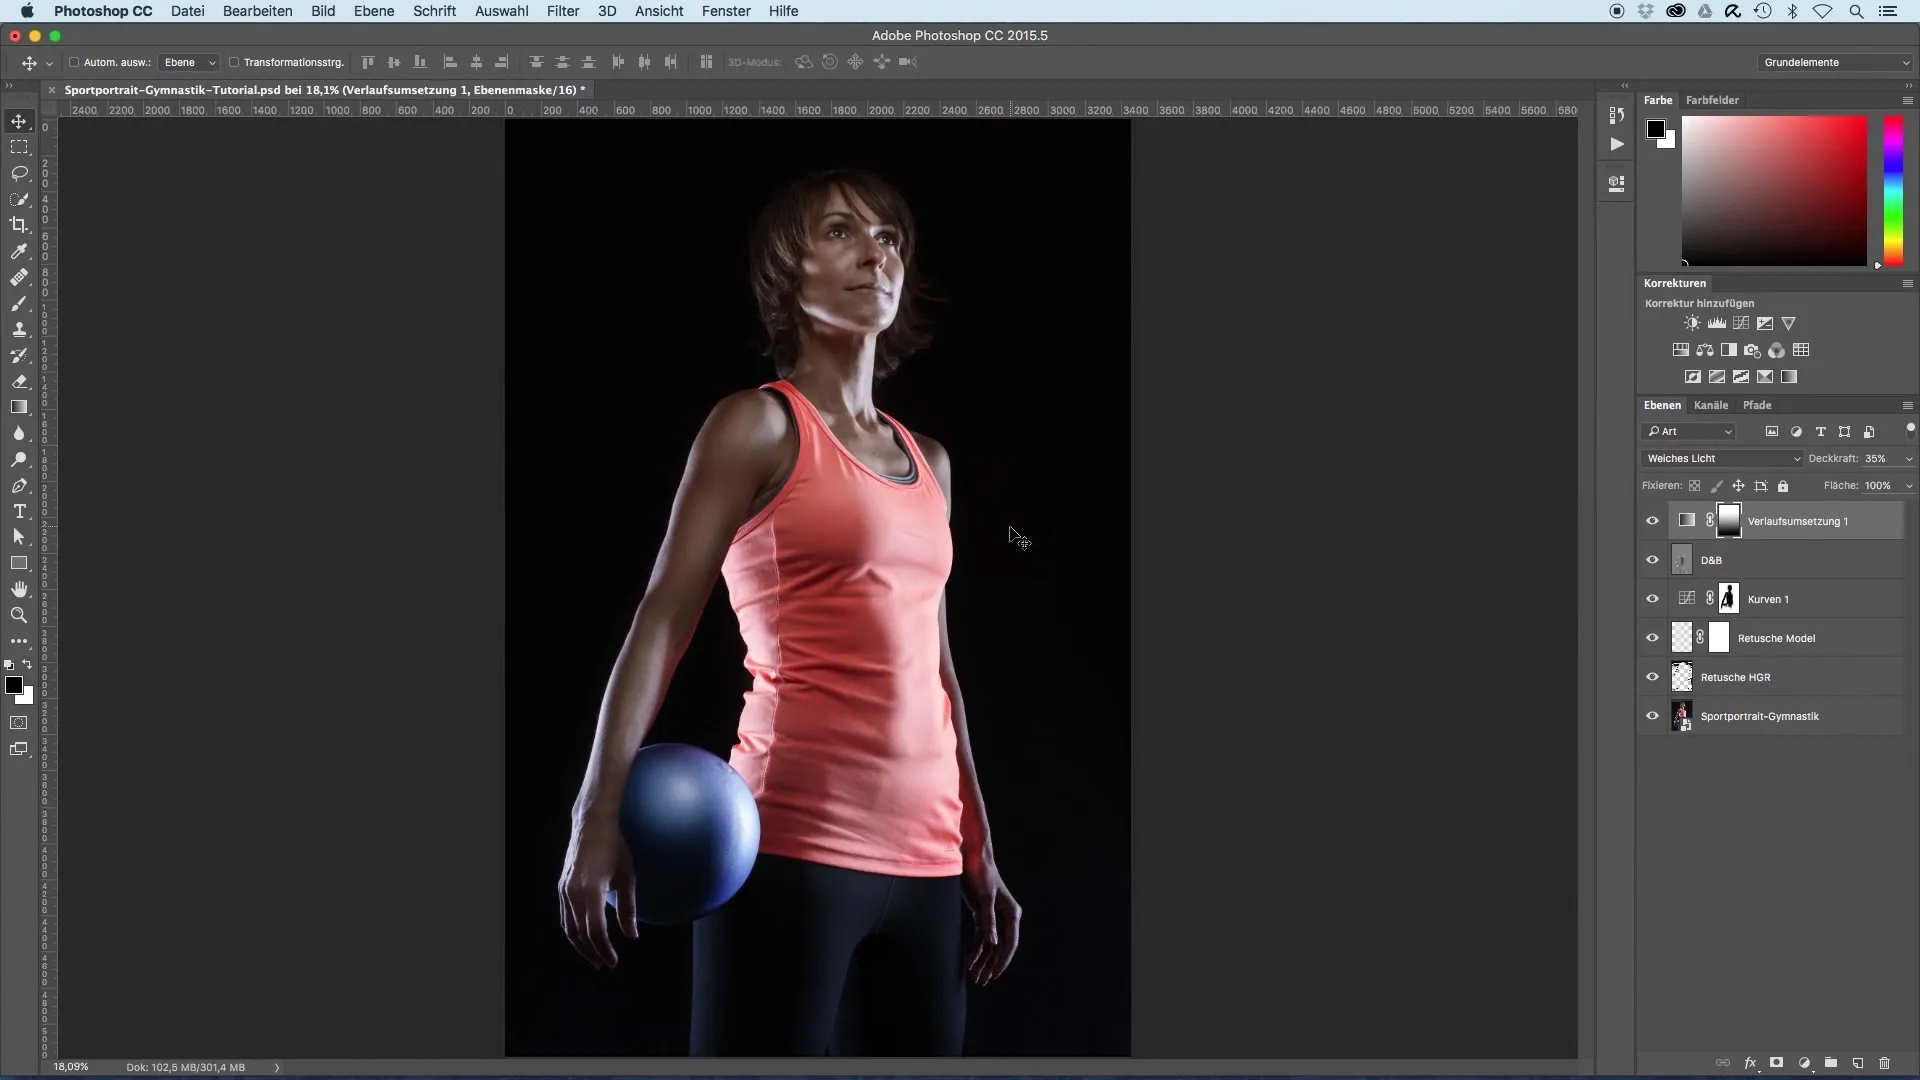This screenshot has width=1920, height=1080.
Task: Delete the selected layer
Action: click(x=1885, y=1063)
